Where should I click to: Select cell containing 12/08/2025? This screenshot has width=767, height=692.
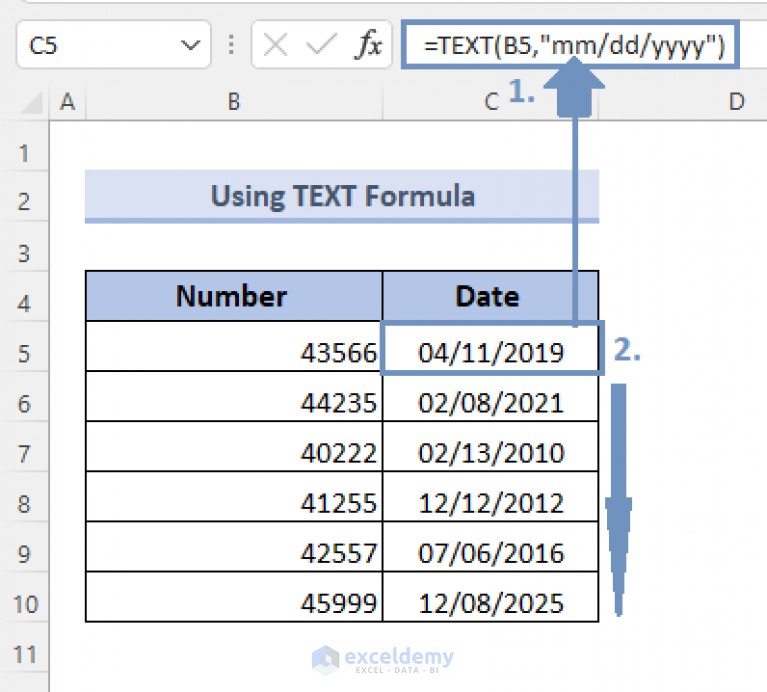[491, 604]
